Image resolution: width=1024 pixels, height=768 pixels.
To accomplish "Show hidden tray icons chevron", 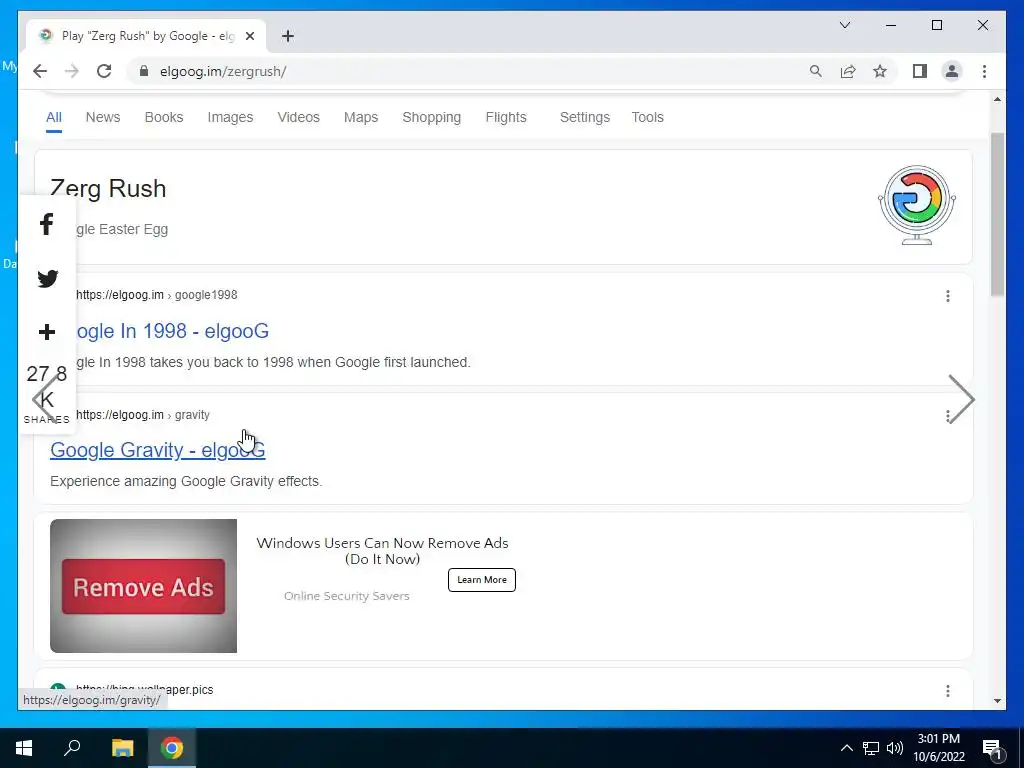I will click(x=846, y=748).
